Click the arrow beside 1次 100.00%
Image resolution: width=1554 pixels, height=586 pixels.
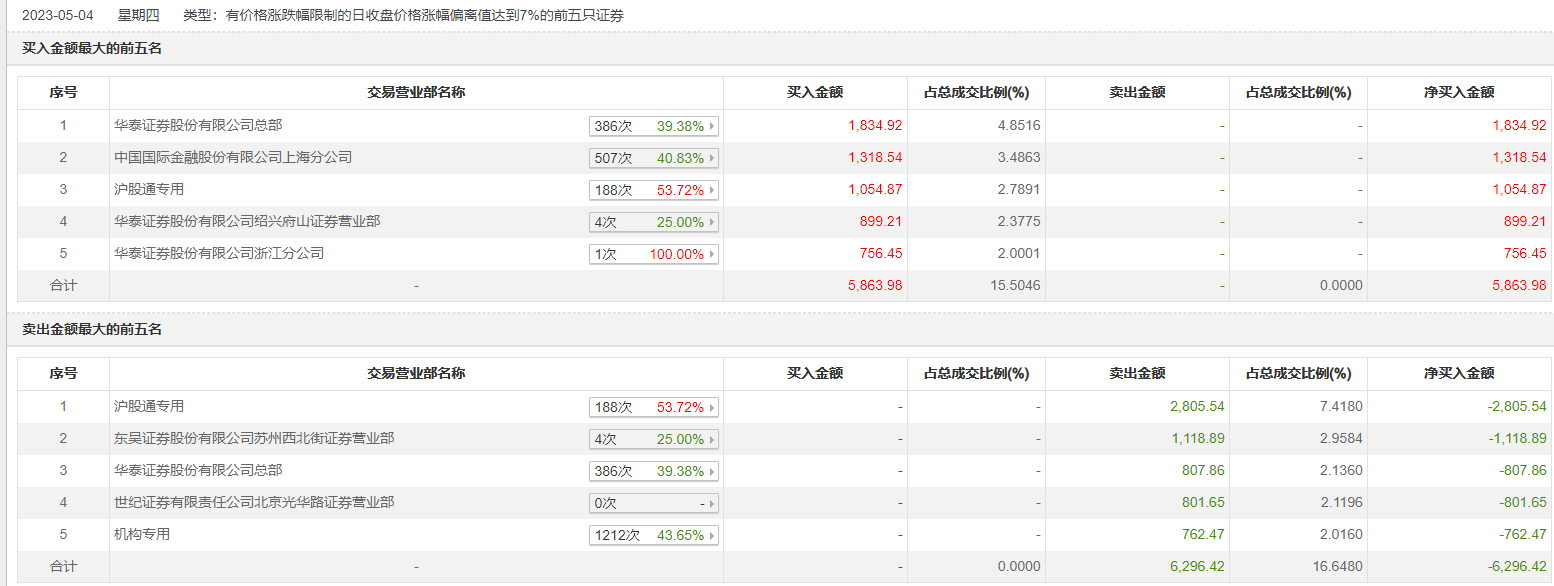point(712,254)
